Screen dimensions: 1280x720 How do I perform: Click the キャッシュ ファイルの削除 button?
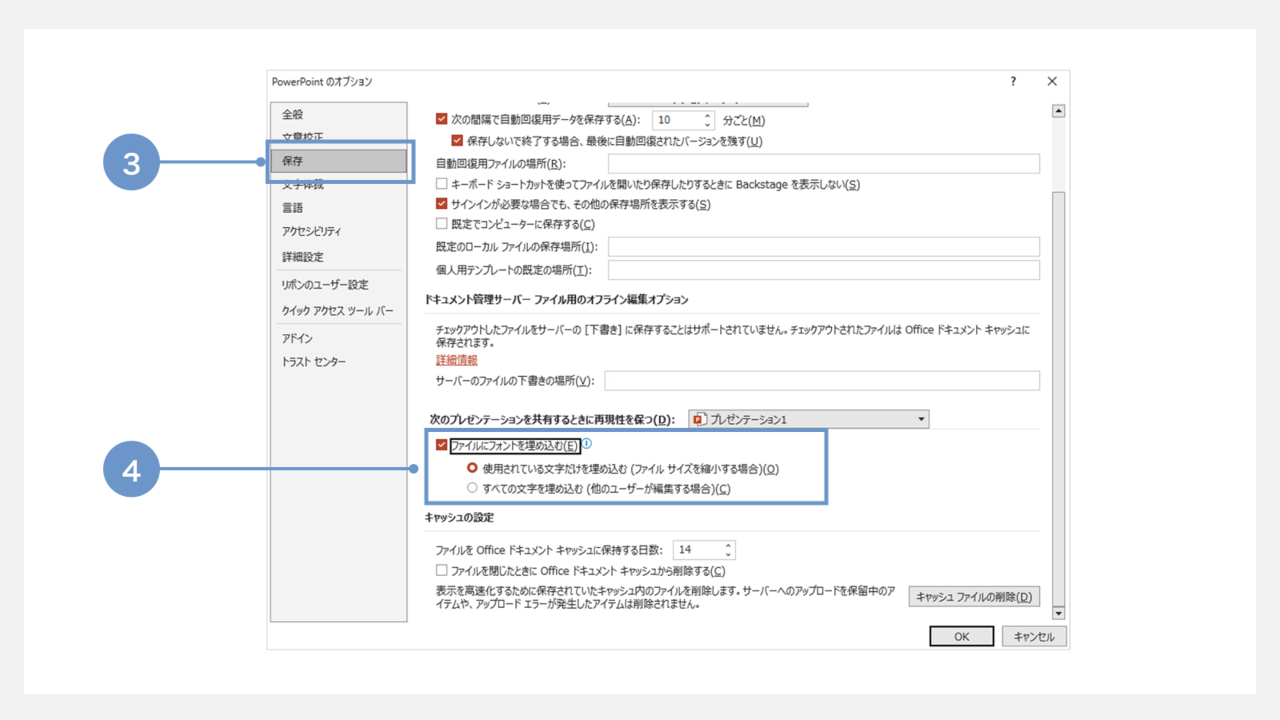coord(974,597)
